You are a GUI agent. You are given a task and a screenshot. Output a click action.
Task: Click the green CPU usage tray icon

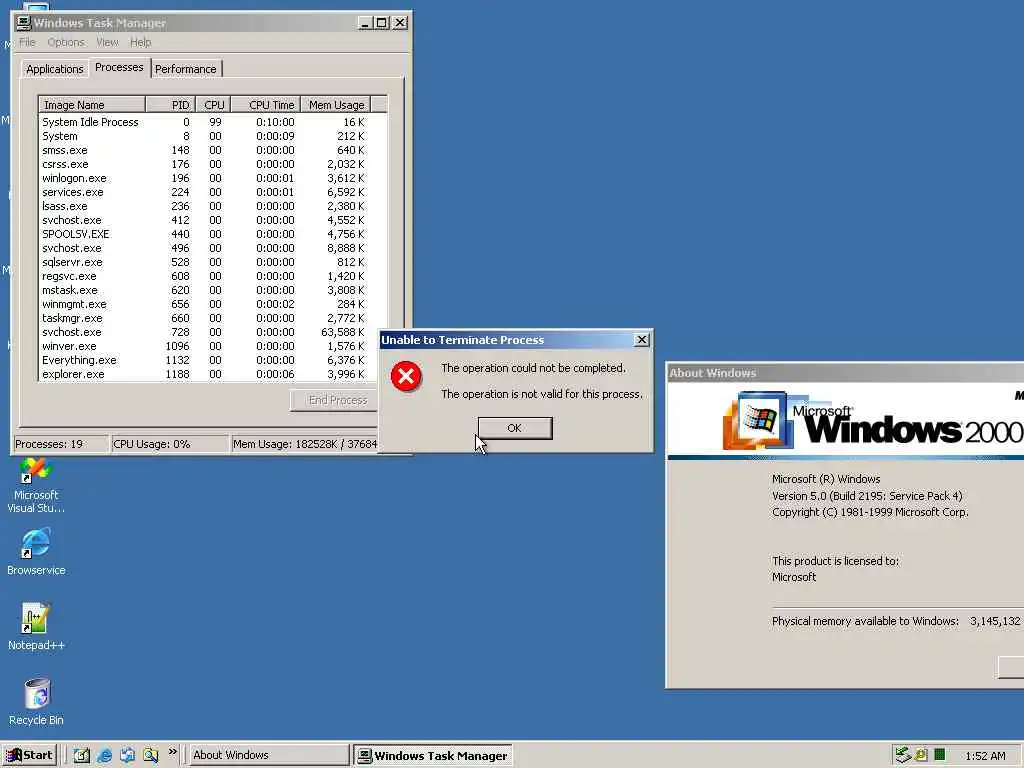940,755
